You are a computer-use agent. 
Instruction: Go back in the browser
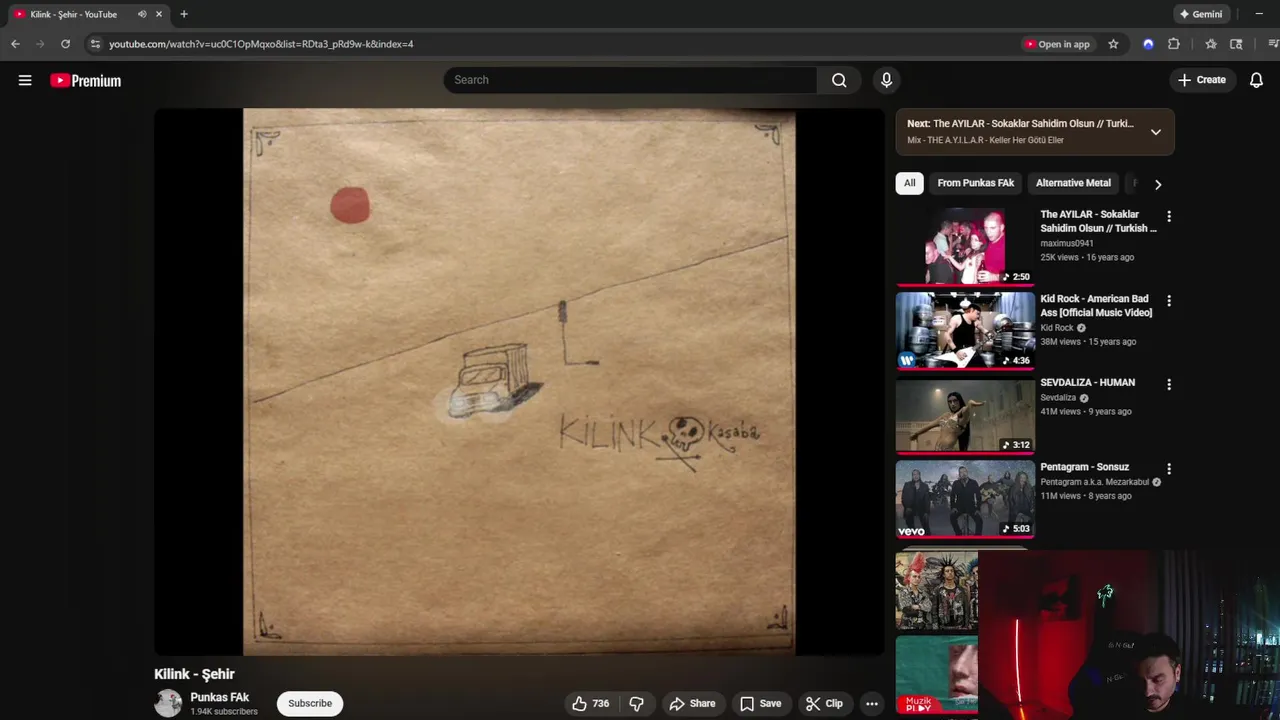pyautogui.click(x=15, y=44)
